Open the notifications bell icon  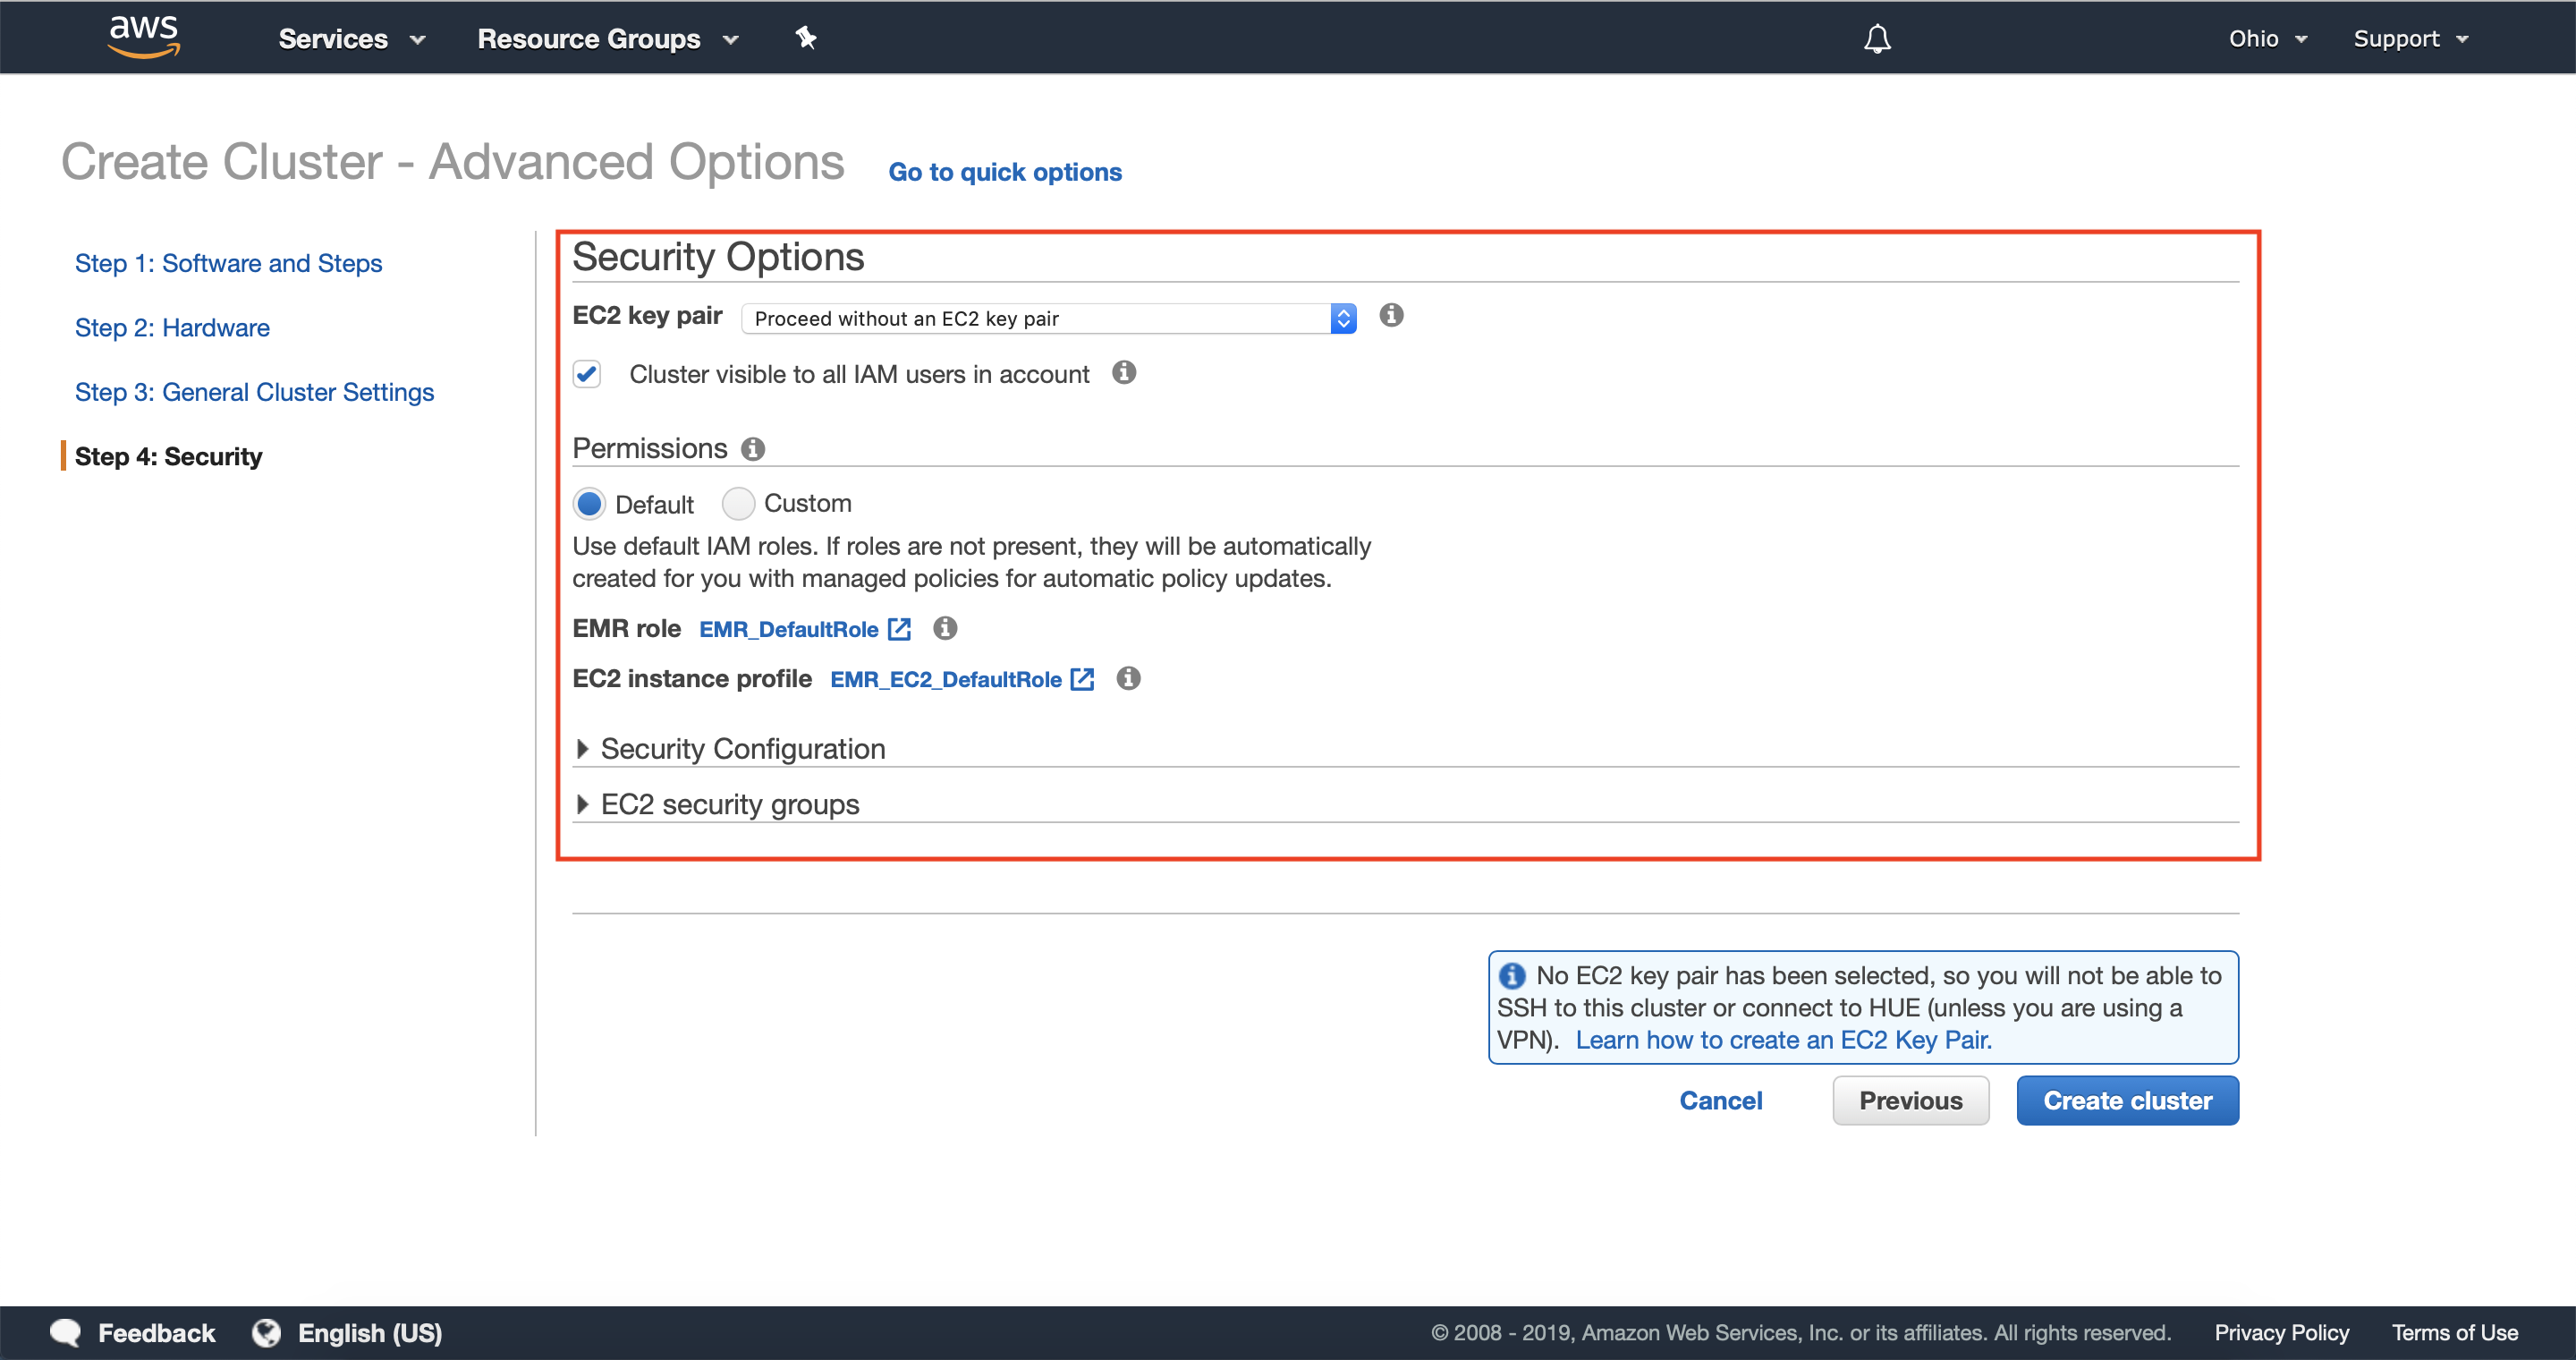(1876, 38)
